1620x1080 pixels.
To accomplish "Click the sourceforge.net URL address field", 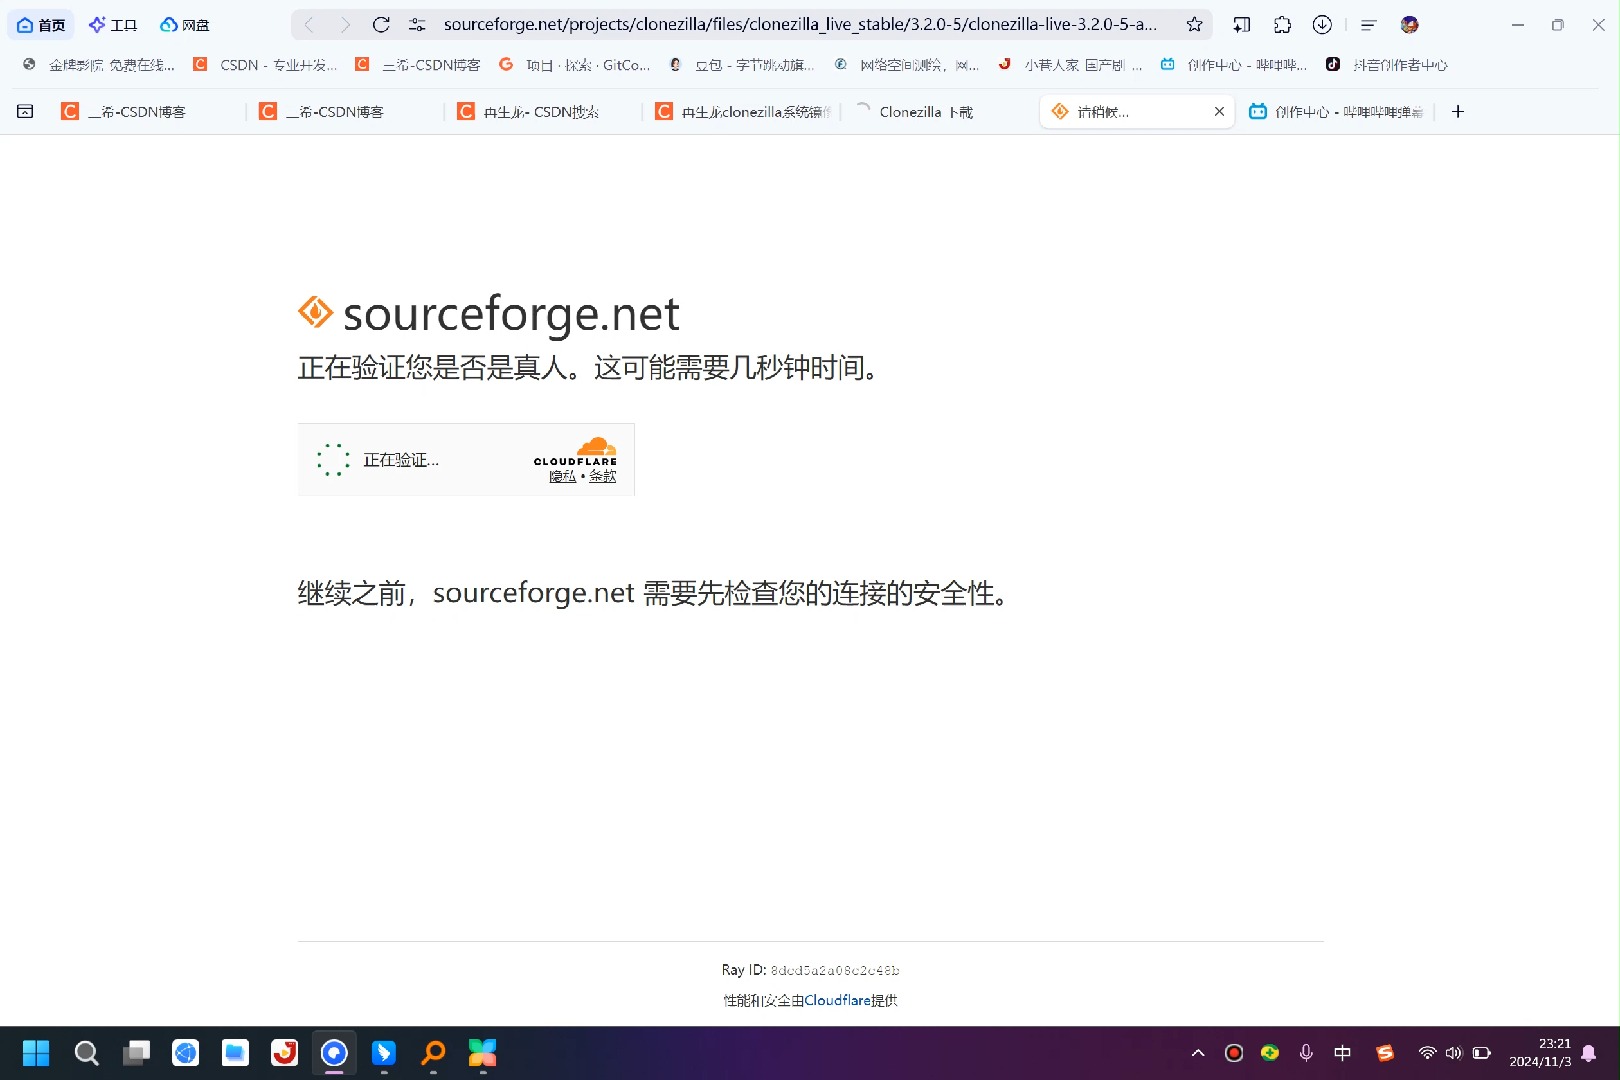I will (800, 25).
